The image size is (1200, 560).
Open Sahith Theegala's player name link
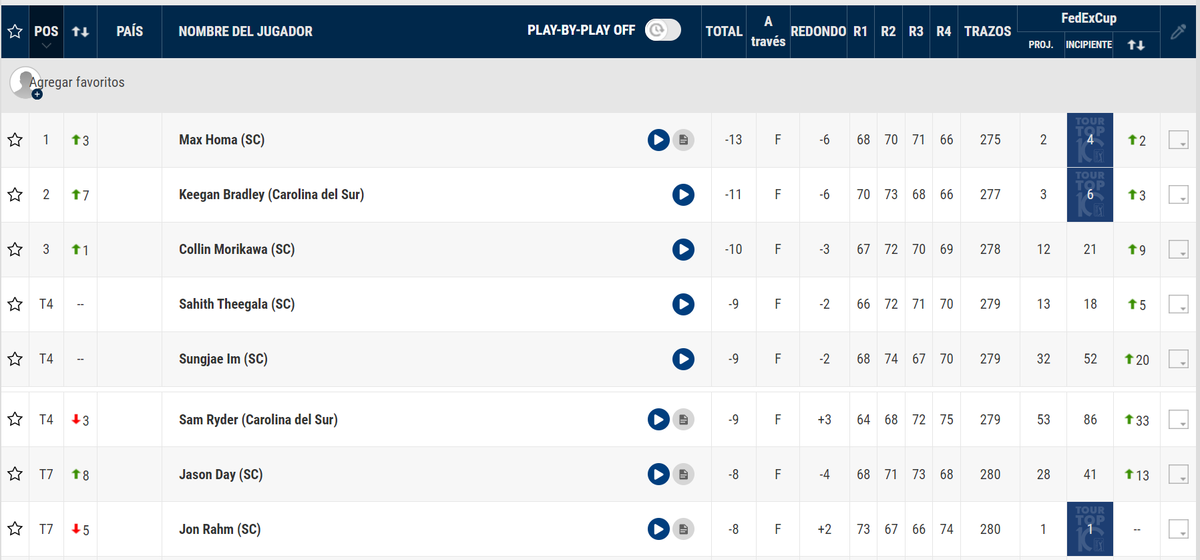pos(237,304)
